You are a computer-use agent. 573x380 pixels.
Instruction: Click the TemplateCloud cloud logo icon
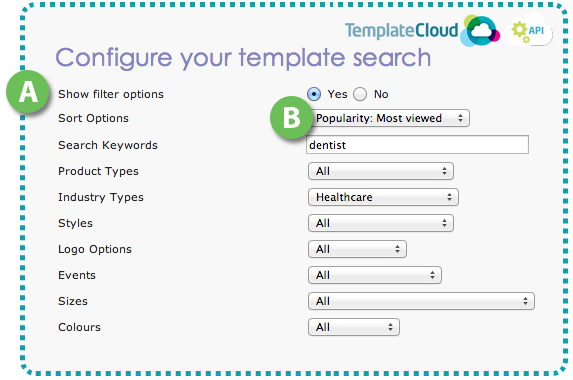click(x=480, y=31)
